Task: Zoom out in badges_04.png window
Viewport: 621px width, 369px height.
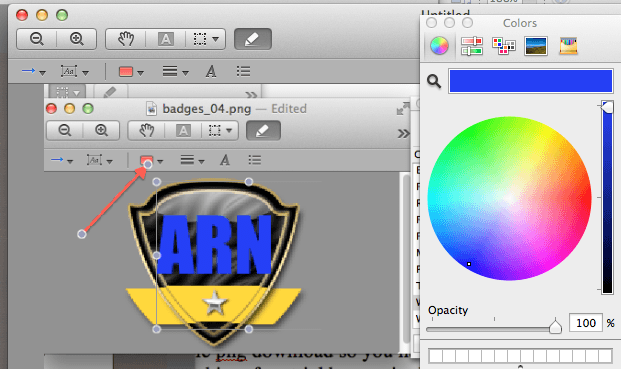Action: 65,130
